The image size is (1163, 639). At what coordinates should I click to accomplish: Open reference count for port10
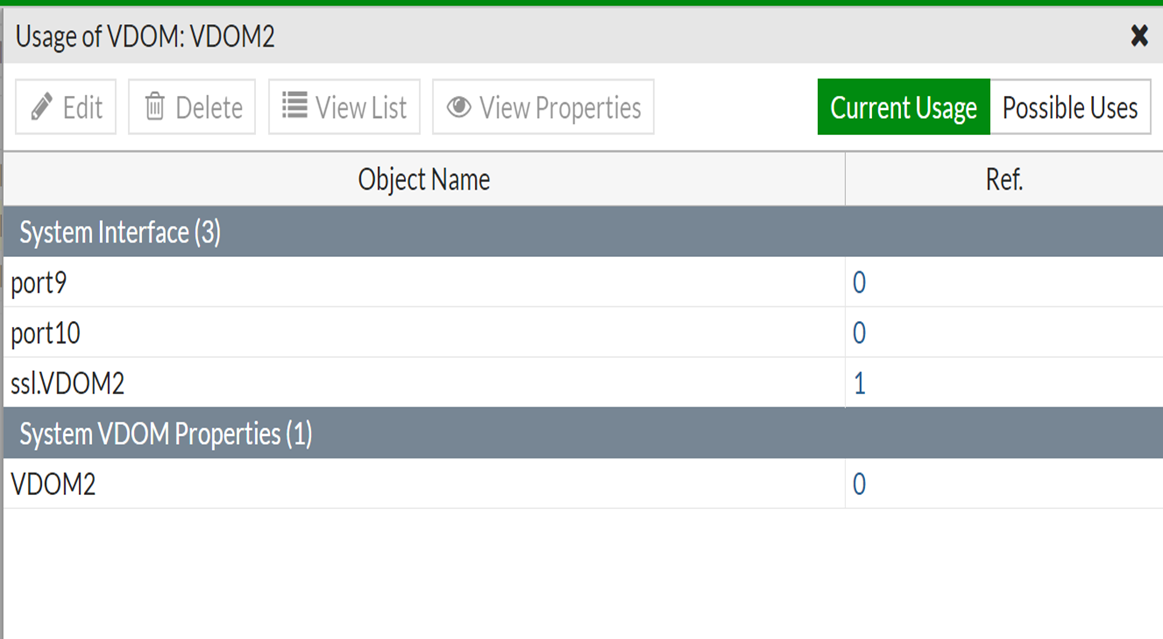[859, 333]
